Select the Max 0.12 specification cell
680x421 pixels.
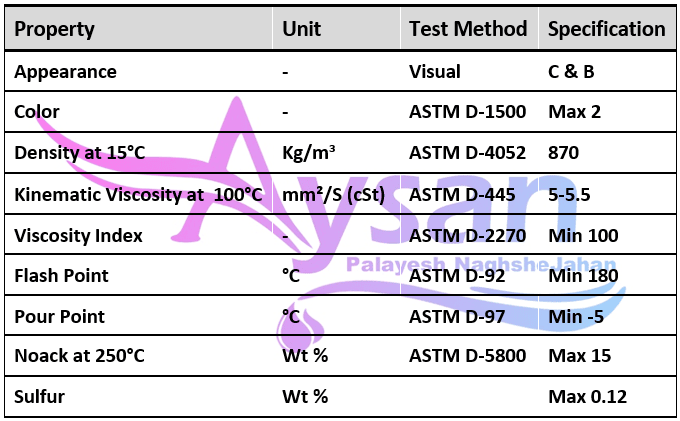click(x=588, y=396)
